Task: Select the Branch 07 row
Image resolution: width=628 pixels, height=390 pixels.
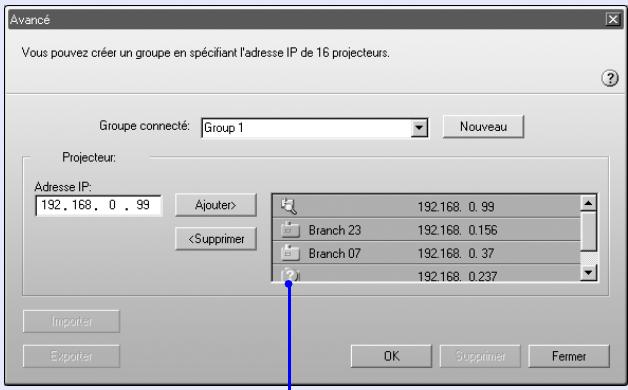Action: click(426, 253)
